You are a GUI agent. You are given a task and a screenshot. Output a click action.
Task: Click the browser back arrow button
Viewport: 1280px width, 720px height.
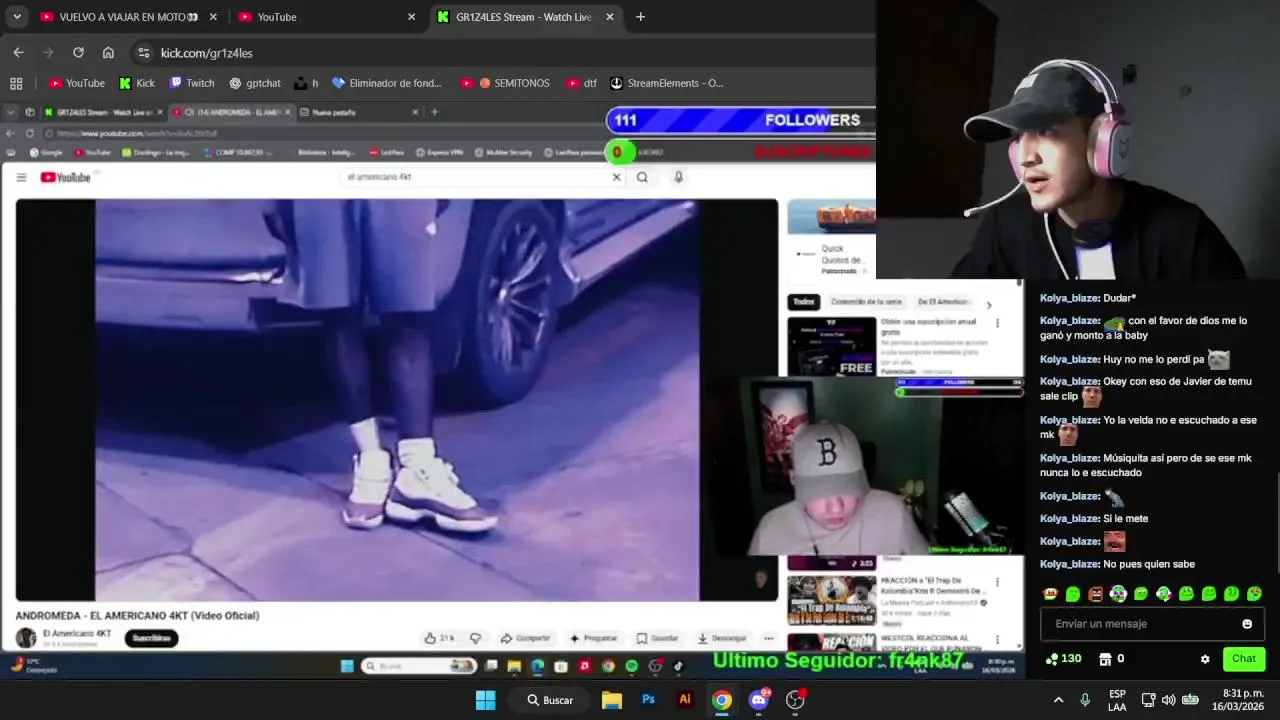(18, 53)
